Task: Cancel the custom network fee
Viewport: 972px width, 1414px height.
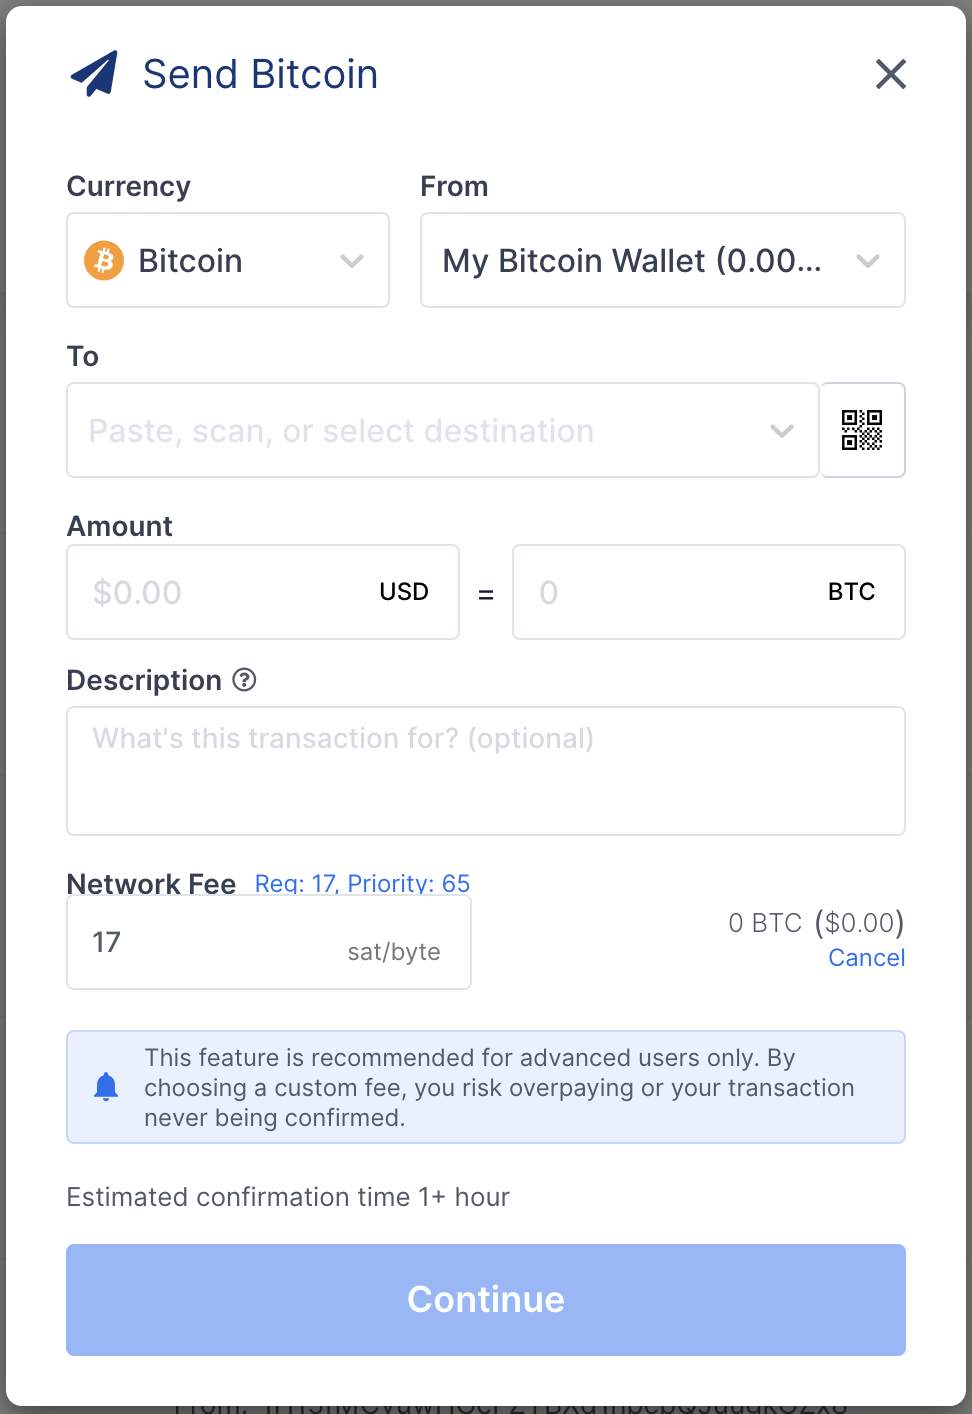Action: 867,958
